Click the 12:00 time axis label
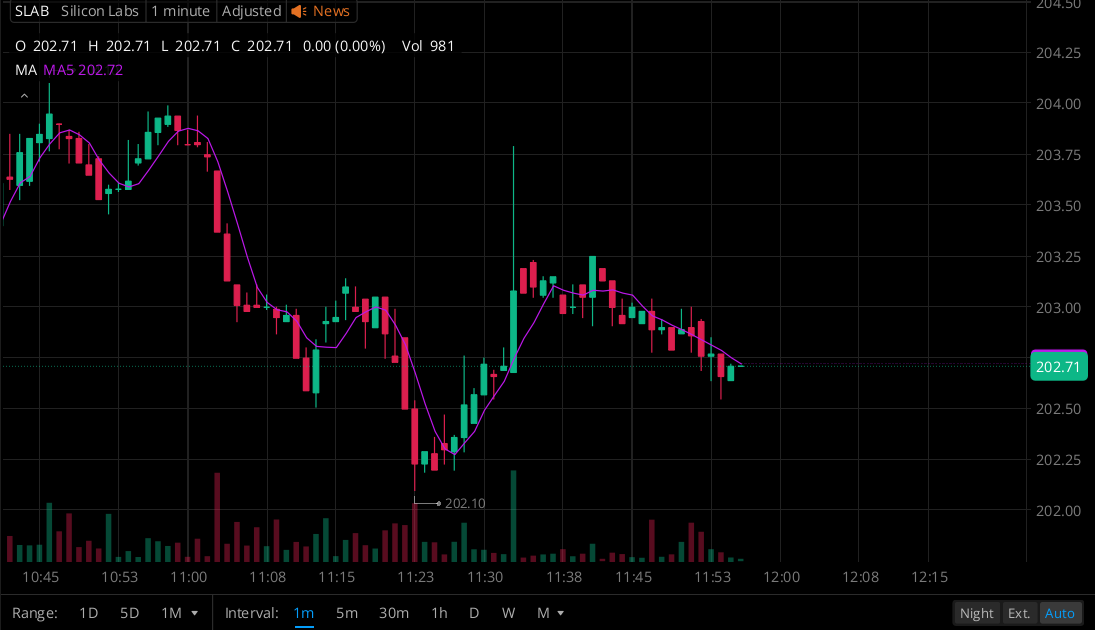 click(x=781, y=577)
